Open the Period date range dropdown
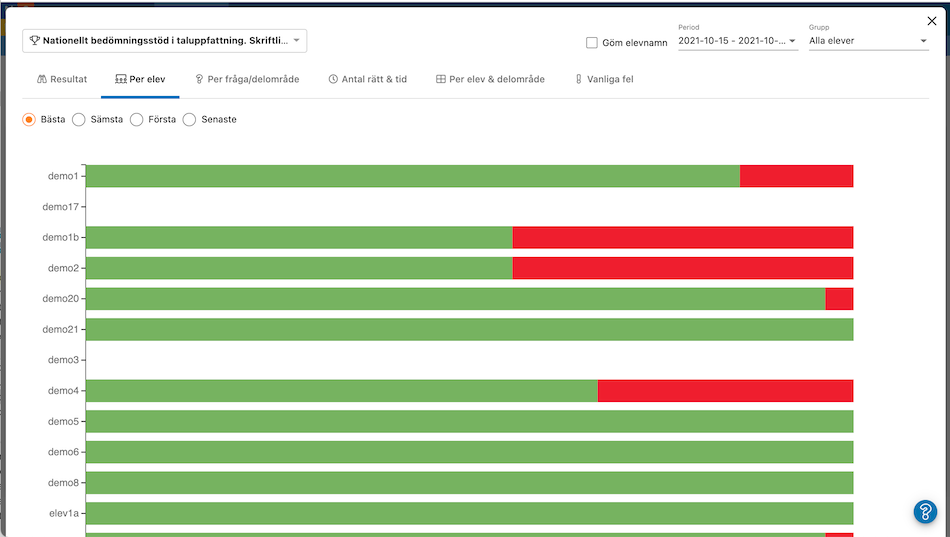This screenshot has width=950, height=537. click(737, 41)
